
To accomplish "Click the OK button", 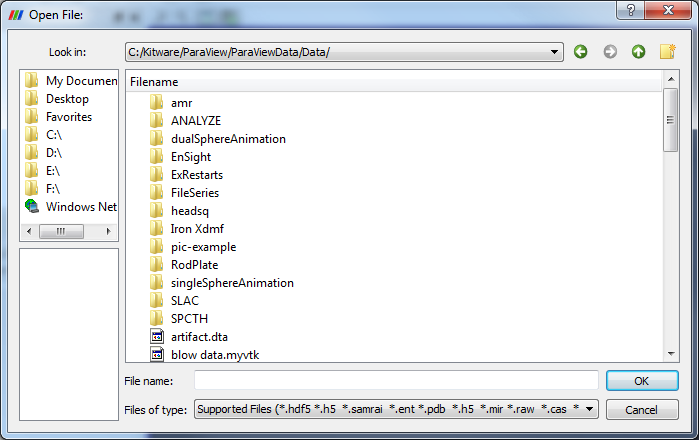I will point(642,381).
